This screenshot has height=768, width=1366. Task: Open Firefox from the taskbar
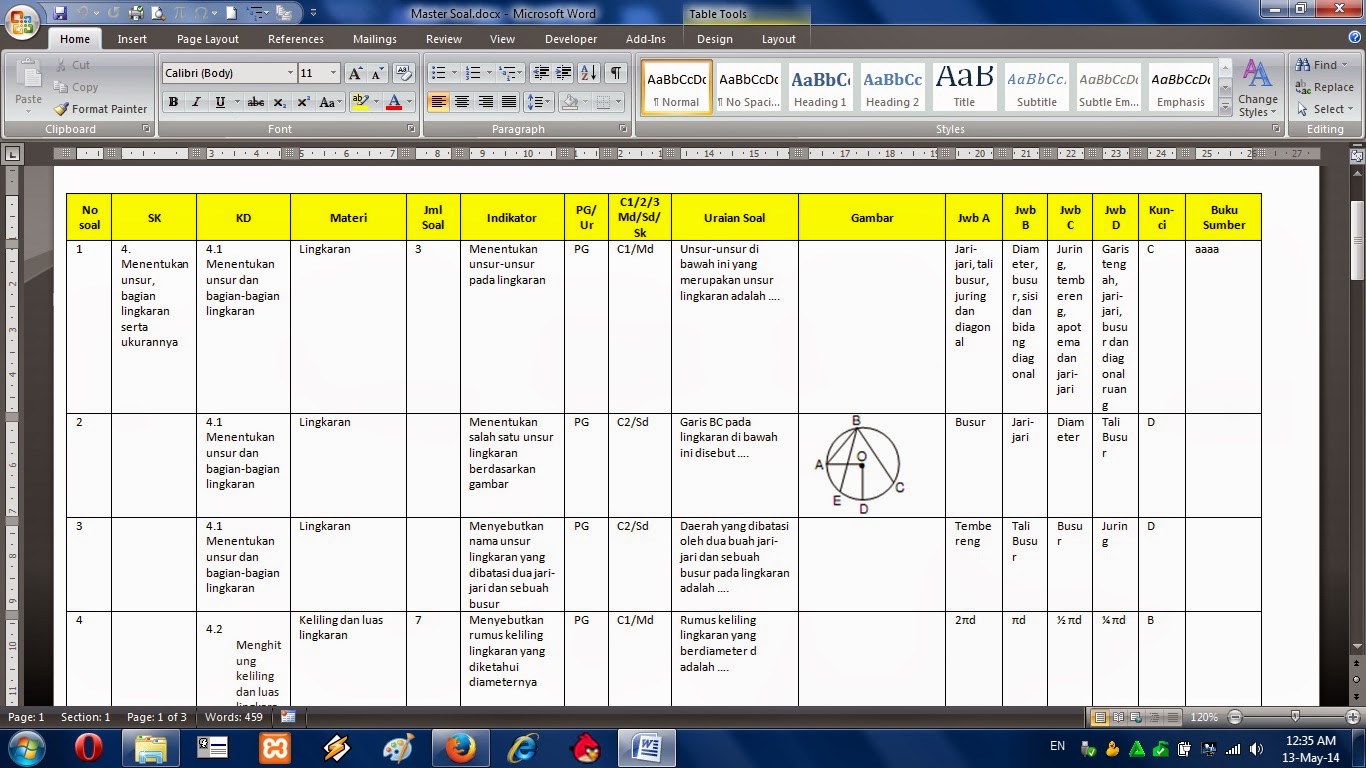pyautogui.click(x=461, y=748)
